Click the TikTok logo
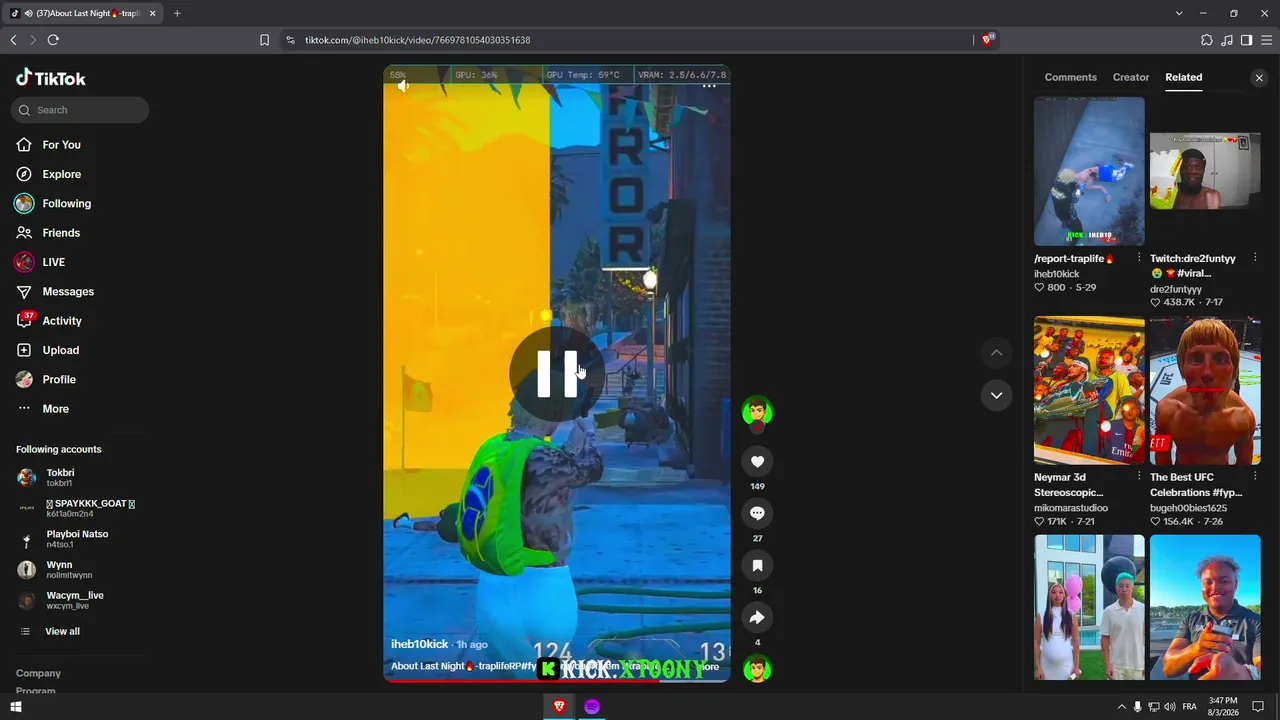Viewport: 1280px width, 720px height. [x=51, y=78]
